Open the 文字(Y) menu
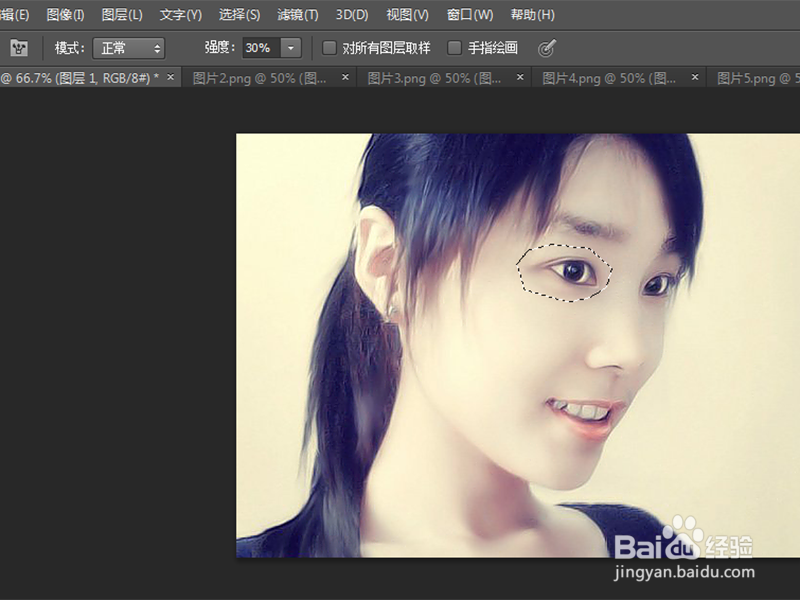 coord(181,15)
